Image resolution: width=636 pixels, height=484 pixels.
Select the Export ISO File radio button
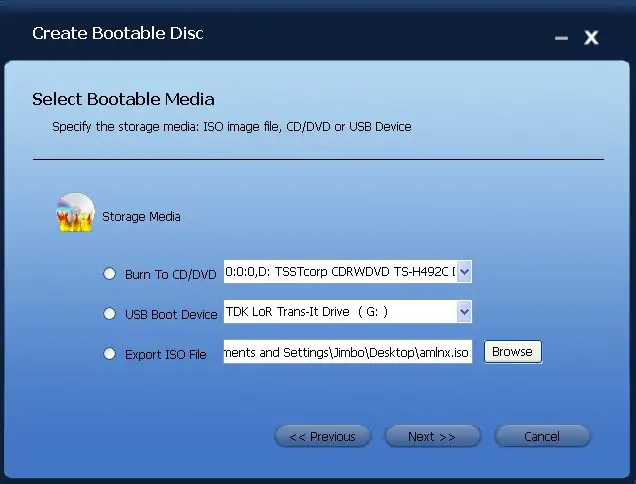pyautogui.click(x=109, y=354)
